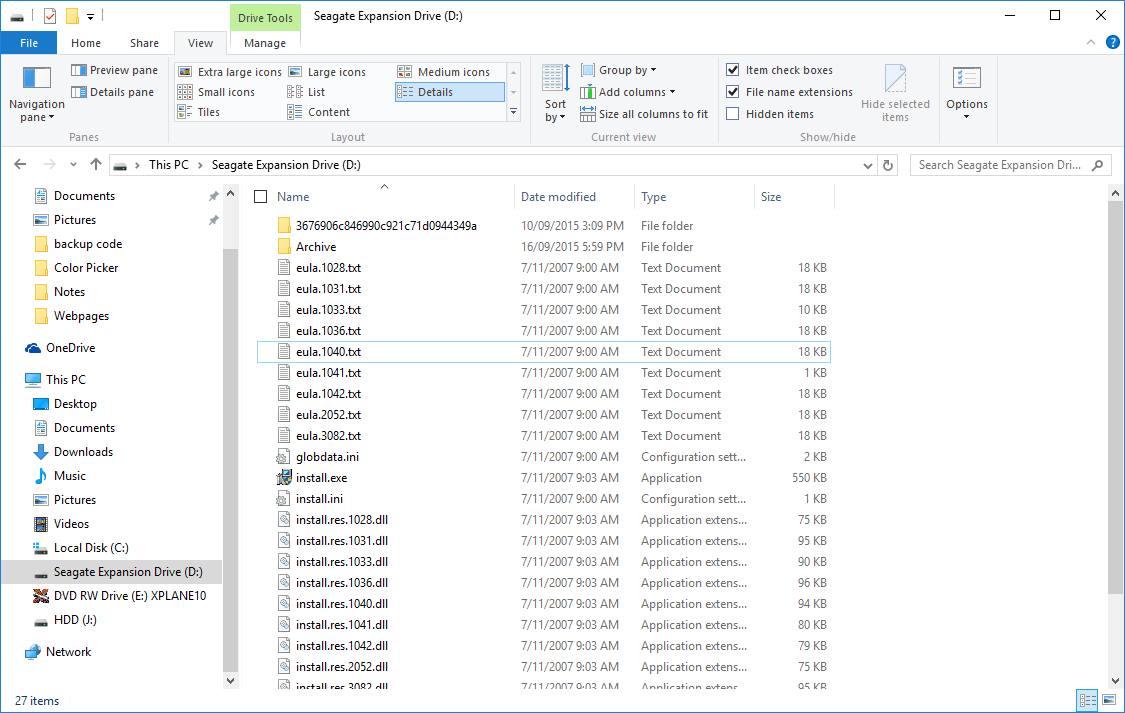Switch to the Home ribbon tab
This screenshot has height=713, width=1125.
pyautogui.click(x=85, y=42)
